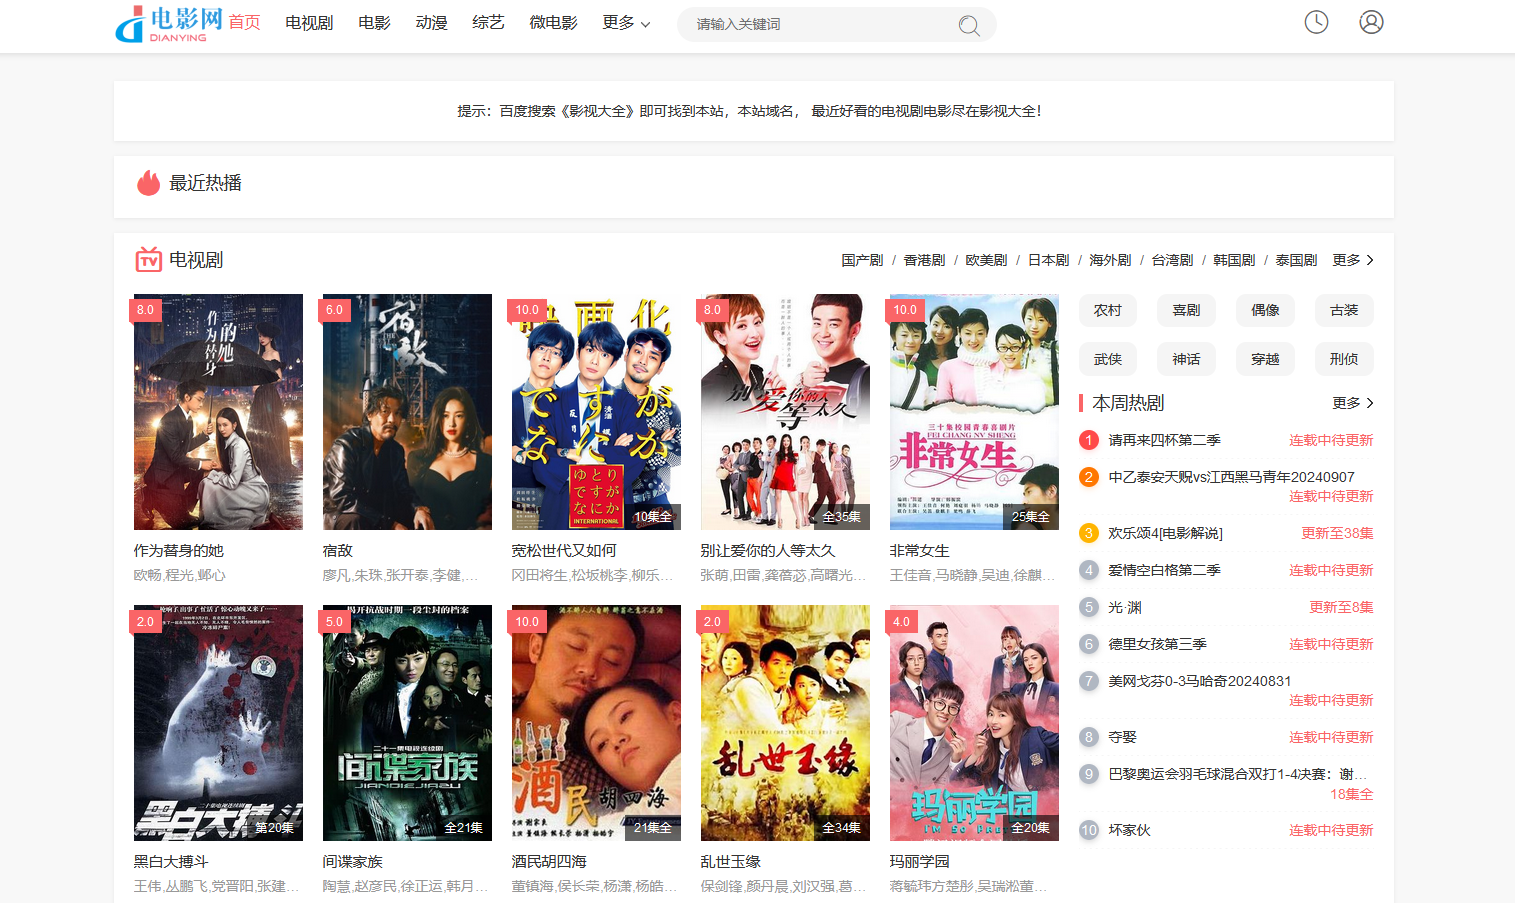1515x903 pixels.
Task: Click the TV icon beside 电视剧
Action: pyautogui.click(x=149, y=260)
